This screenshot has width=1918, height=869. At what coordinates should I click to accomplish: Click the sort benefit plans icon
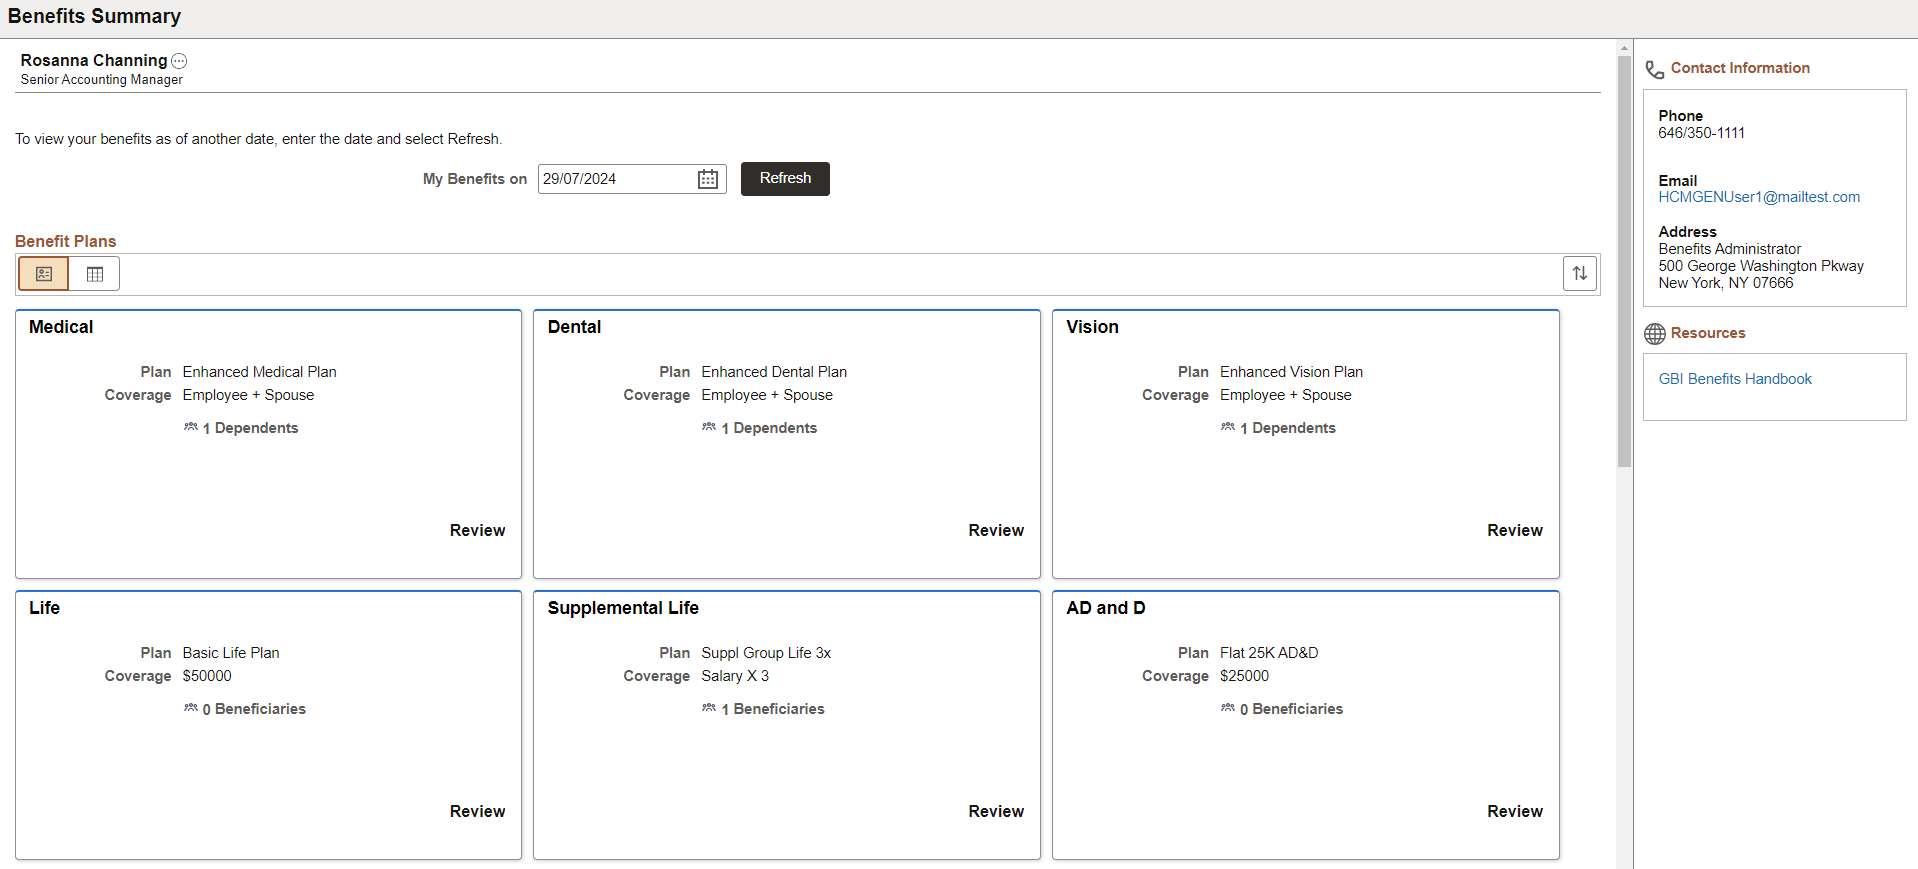click(x=1580, y=273)
